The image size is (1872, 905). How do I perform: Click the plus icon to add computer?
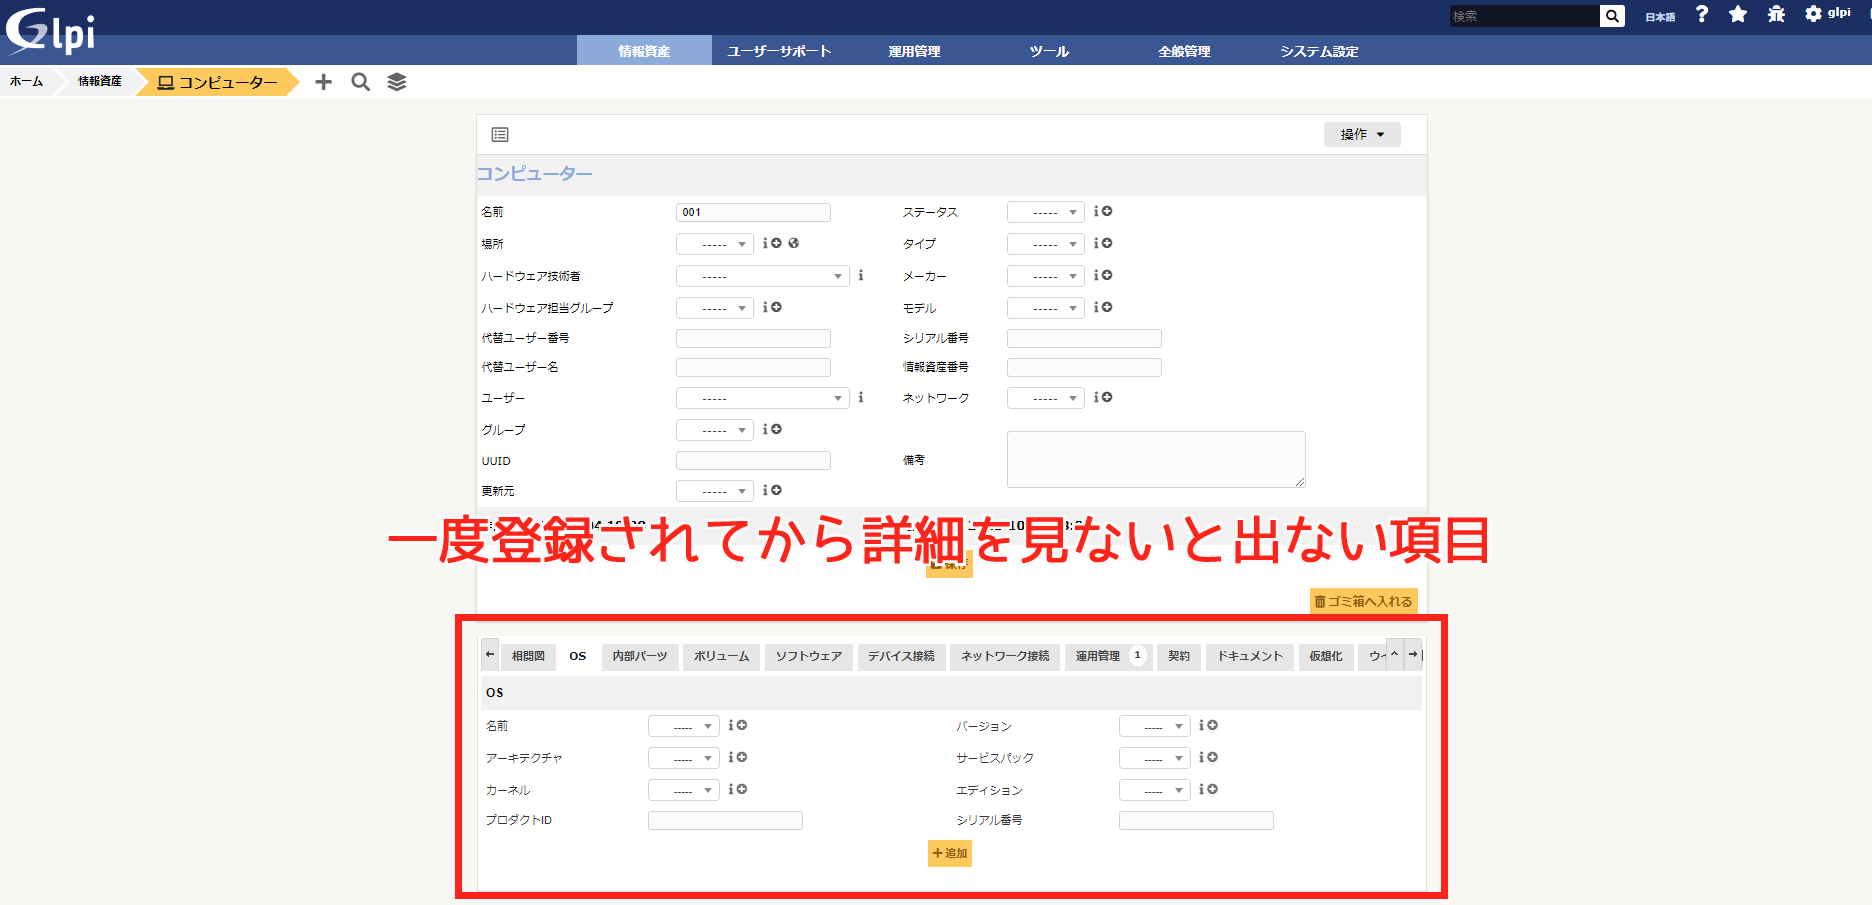coord(323,82)
